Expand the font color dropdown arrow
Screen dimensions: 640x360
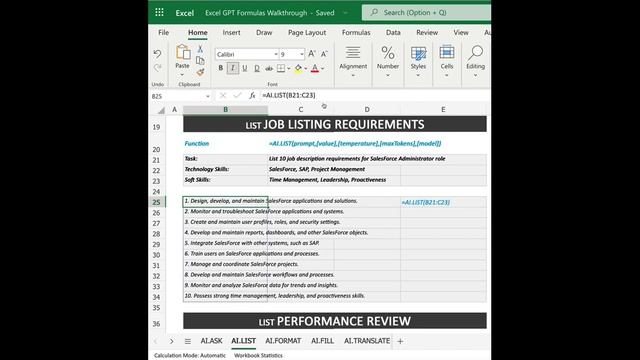322,69
